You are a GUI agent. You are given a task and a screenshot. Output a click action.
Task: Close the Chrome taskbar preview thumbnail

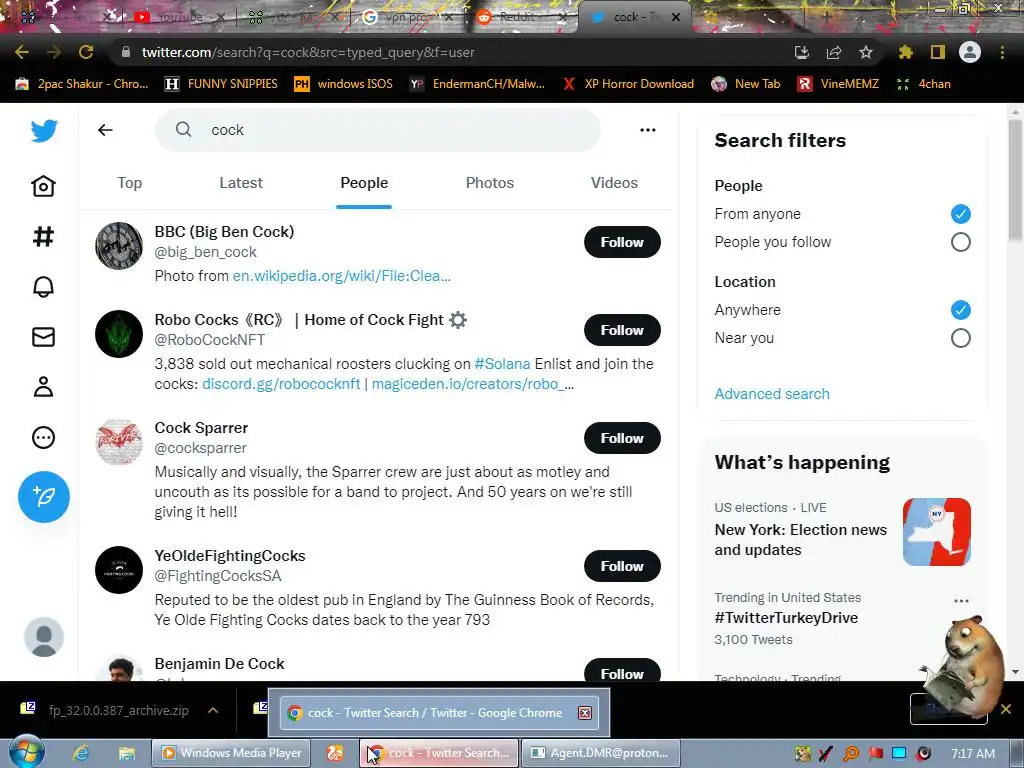pyautogui.click(x=585, y=713)
